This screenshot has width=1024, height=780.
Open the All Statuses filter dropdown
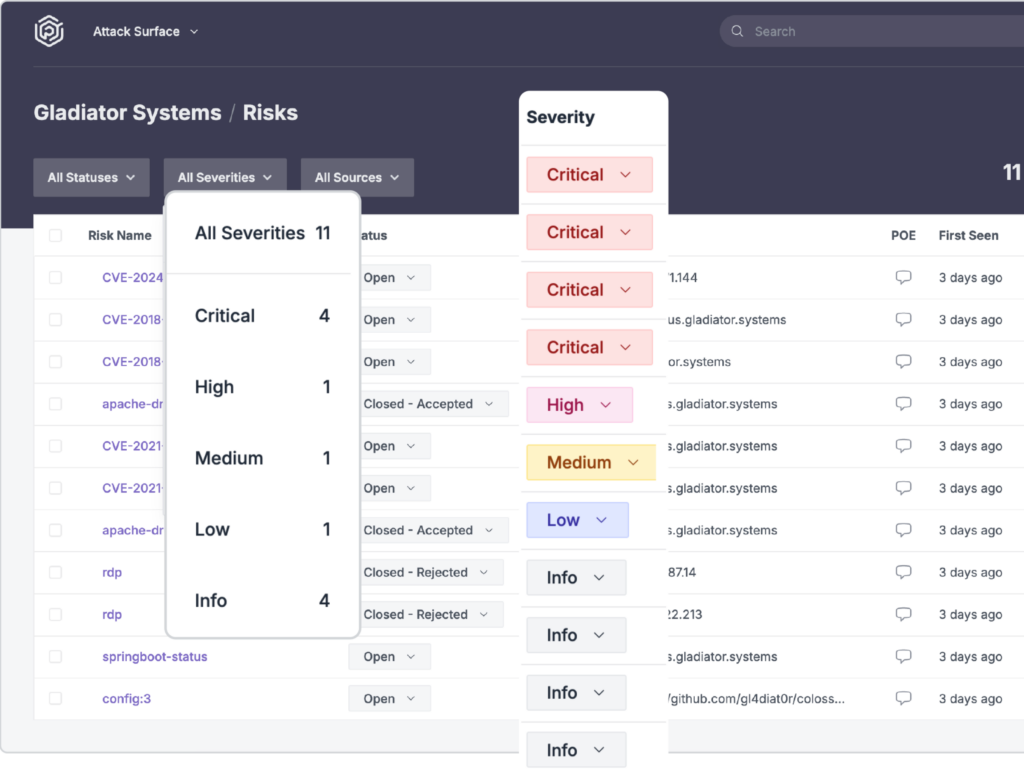[x=91, y=177]
